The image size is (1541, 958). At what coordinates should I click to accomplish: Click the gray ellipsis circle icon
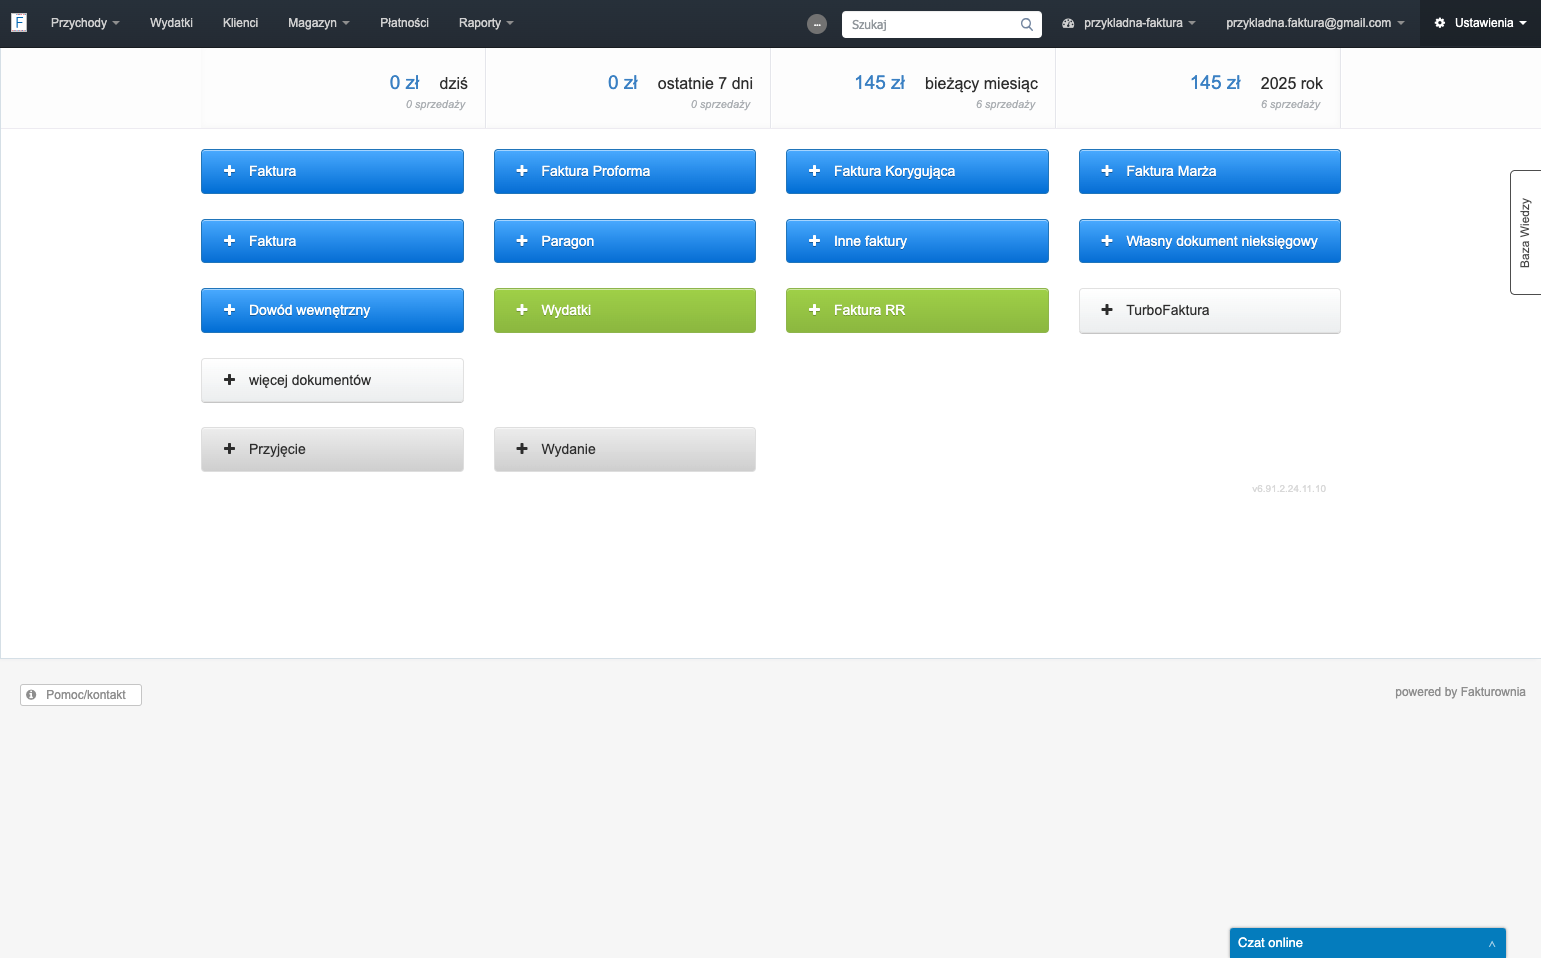(817, 24)
